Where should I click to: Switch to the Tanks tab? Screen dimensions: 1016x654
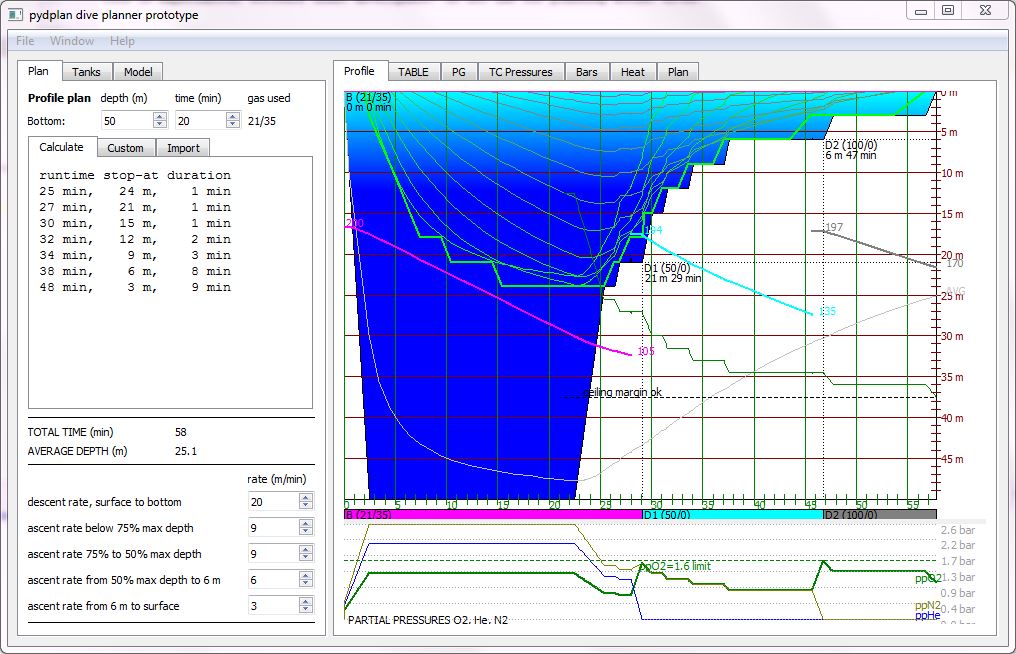tap(86, 72)
